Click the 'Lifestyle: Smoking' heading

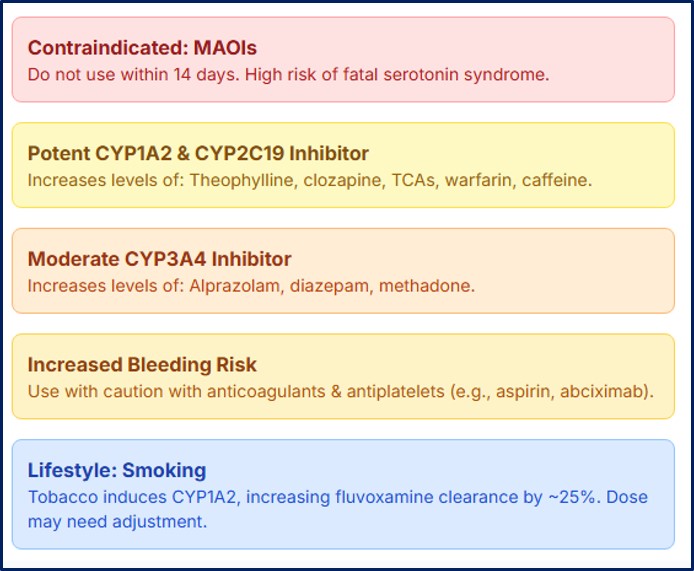(117, 470)
